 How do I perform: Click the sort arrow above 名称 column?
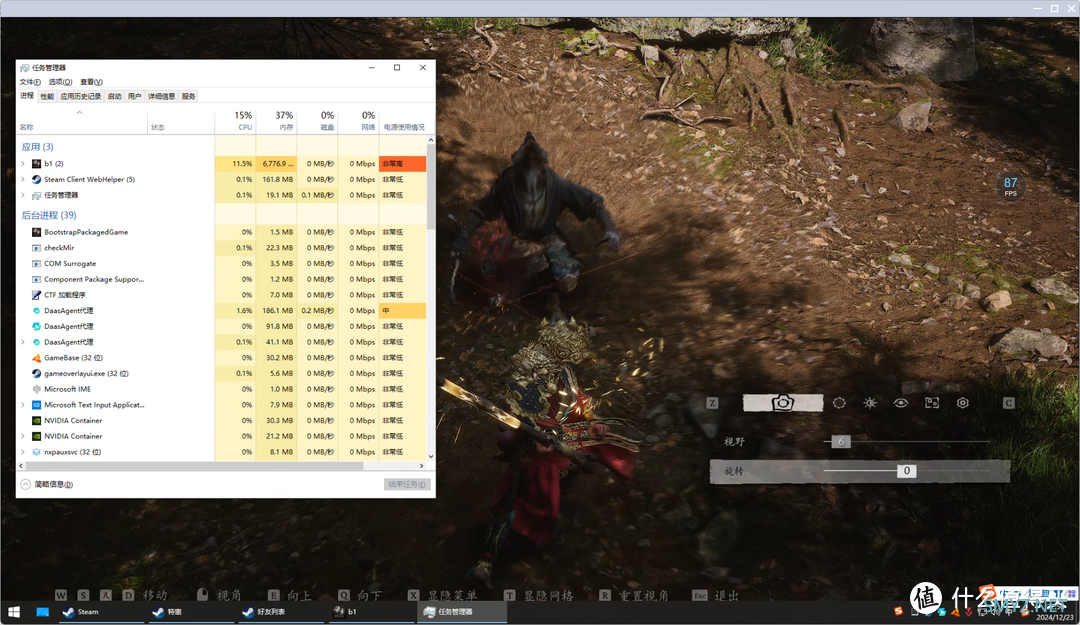79,112
